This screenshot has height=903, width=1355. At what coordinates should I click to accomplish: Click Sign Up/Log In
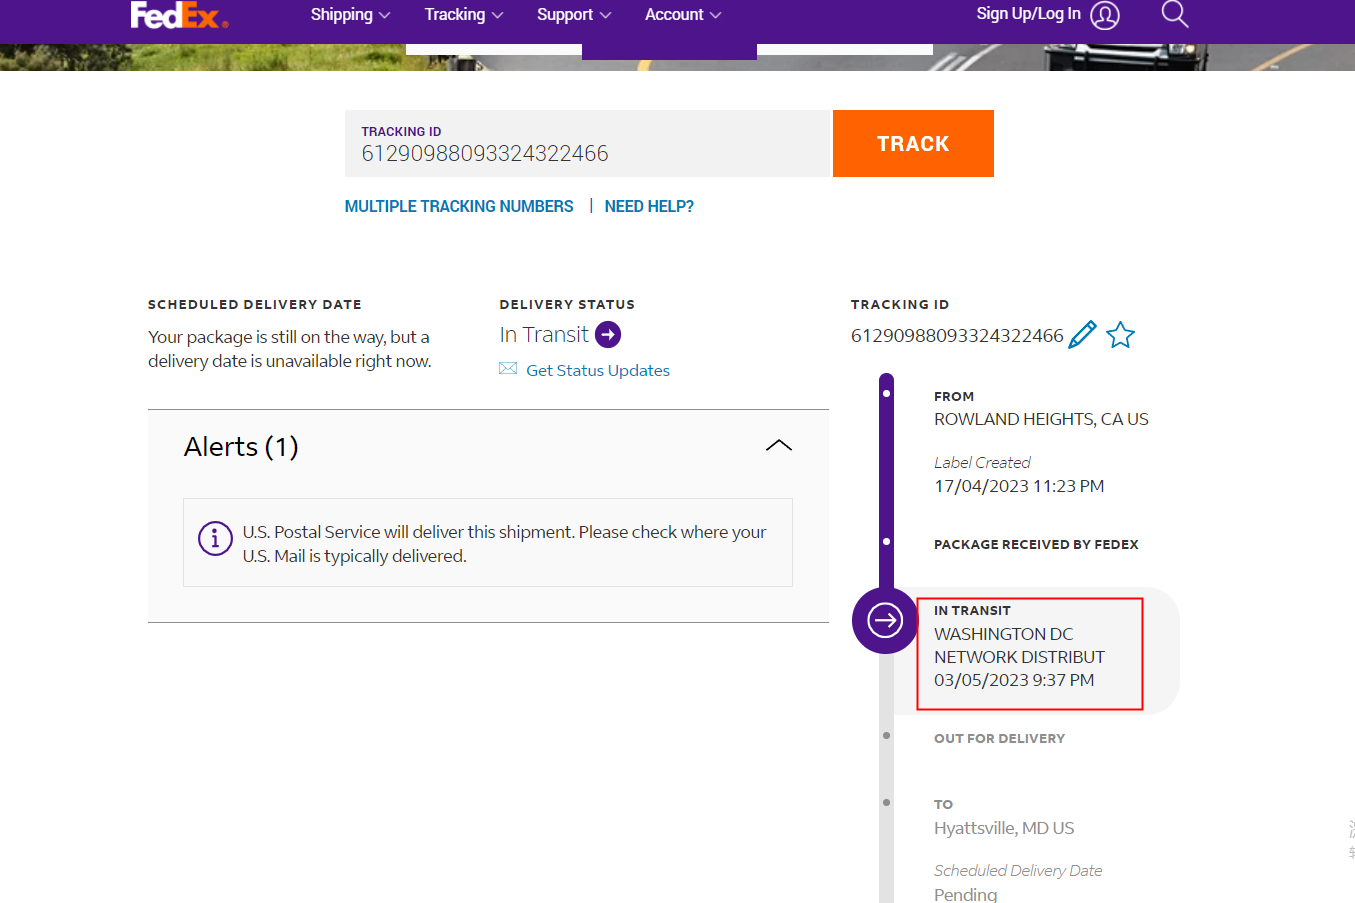1028,14
